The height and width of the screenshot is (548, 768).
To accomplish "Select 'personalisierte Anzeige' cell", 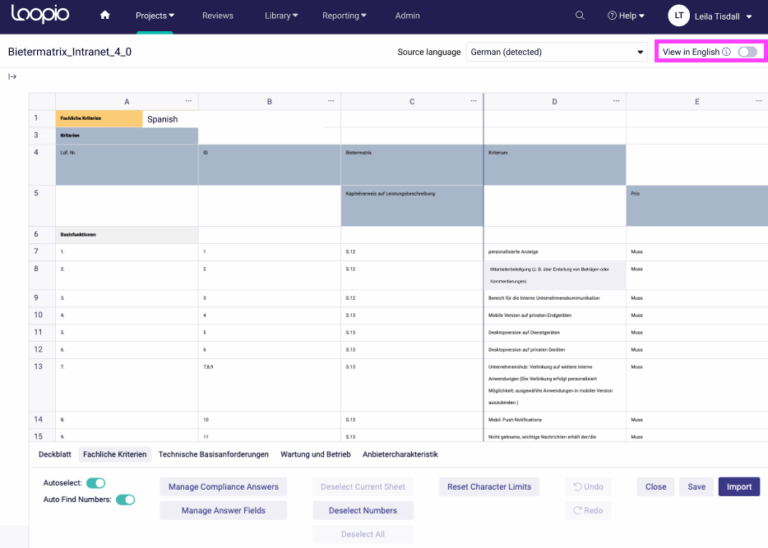I will pos(554,252).
